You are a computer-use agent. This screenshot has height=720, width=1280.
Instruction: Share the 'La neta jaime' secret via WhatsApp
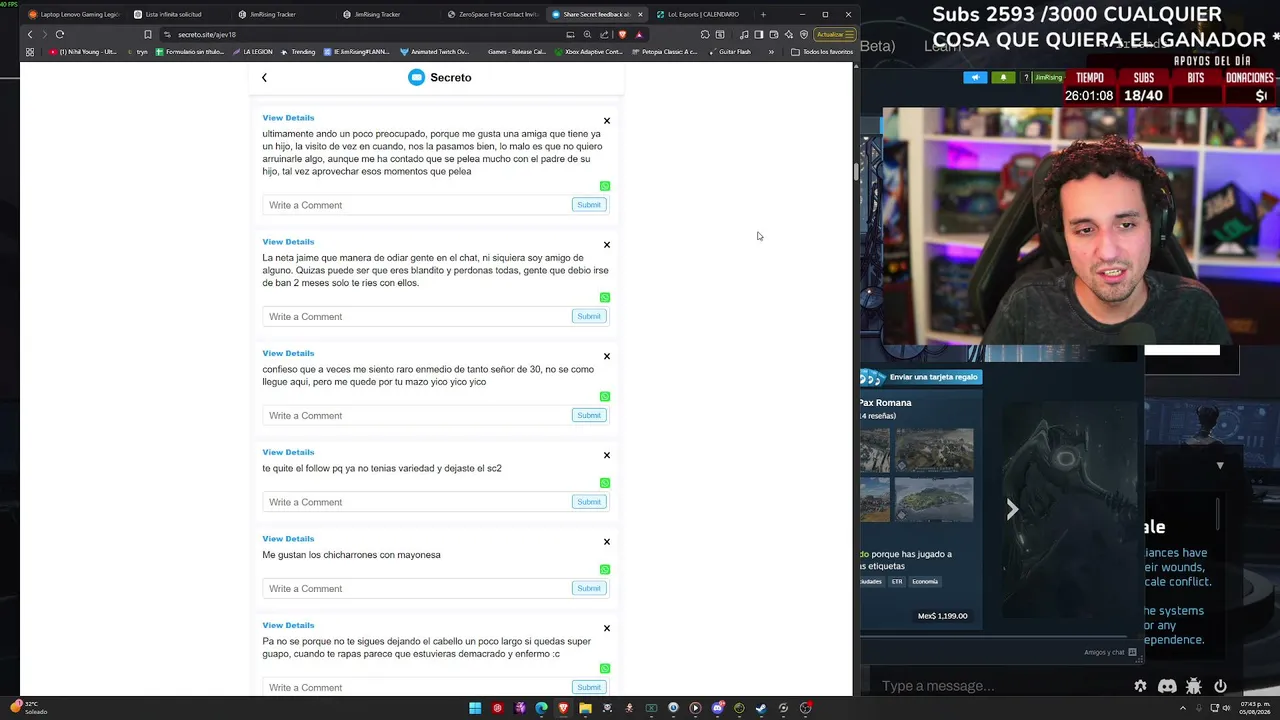605,297
